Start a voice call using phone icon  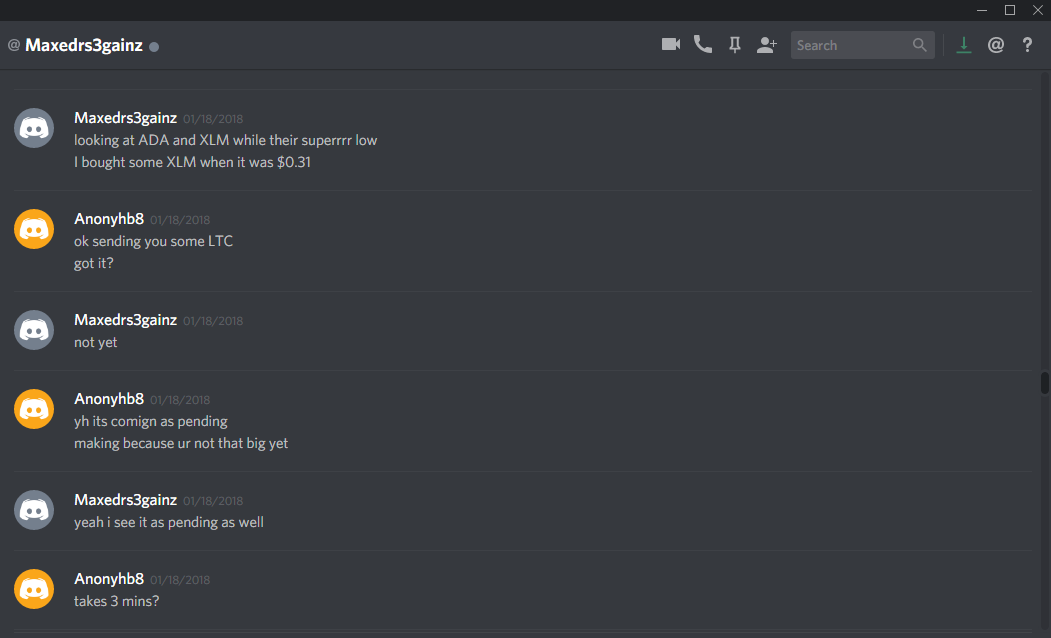[702, 44]
